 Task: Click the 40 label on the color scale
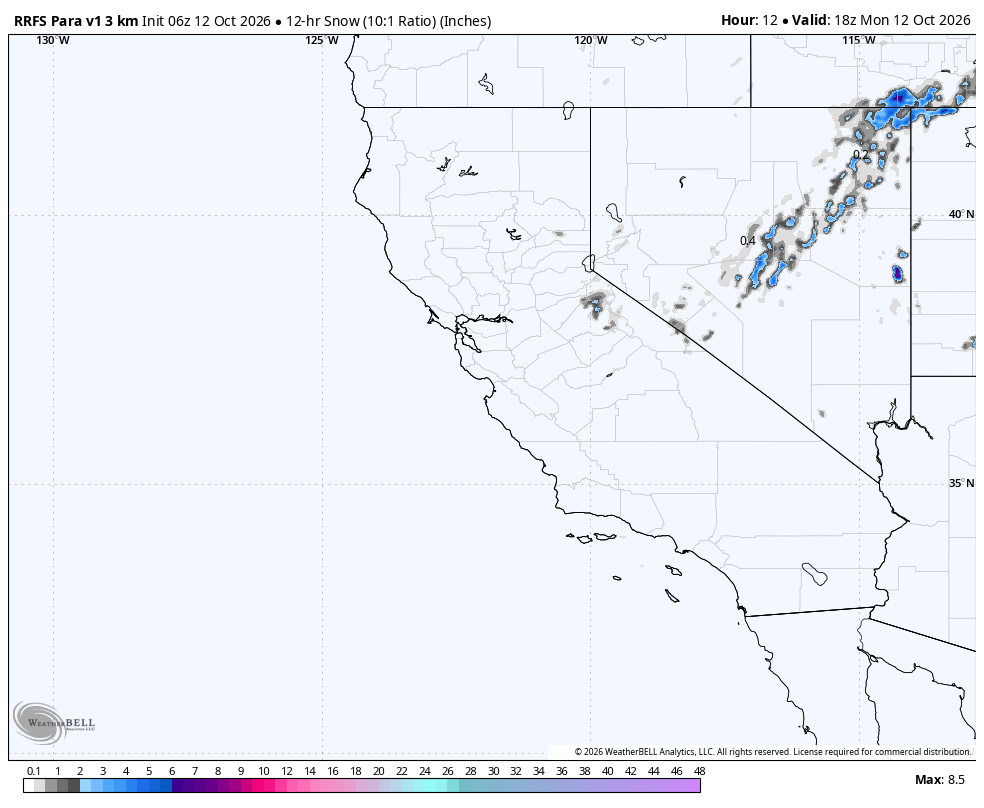pyautogui.click(x=607, y=772)
